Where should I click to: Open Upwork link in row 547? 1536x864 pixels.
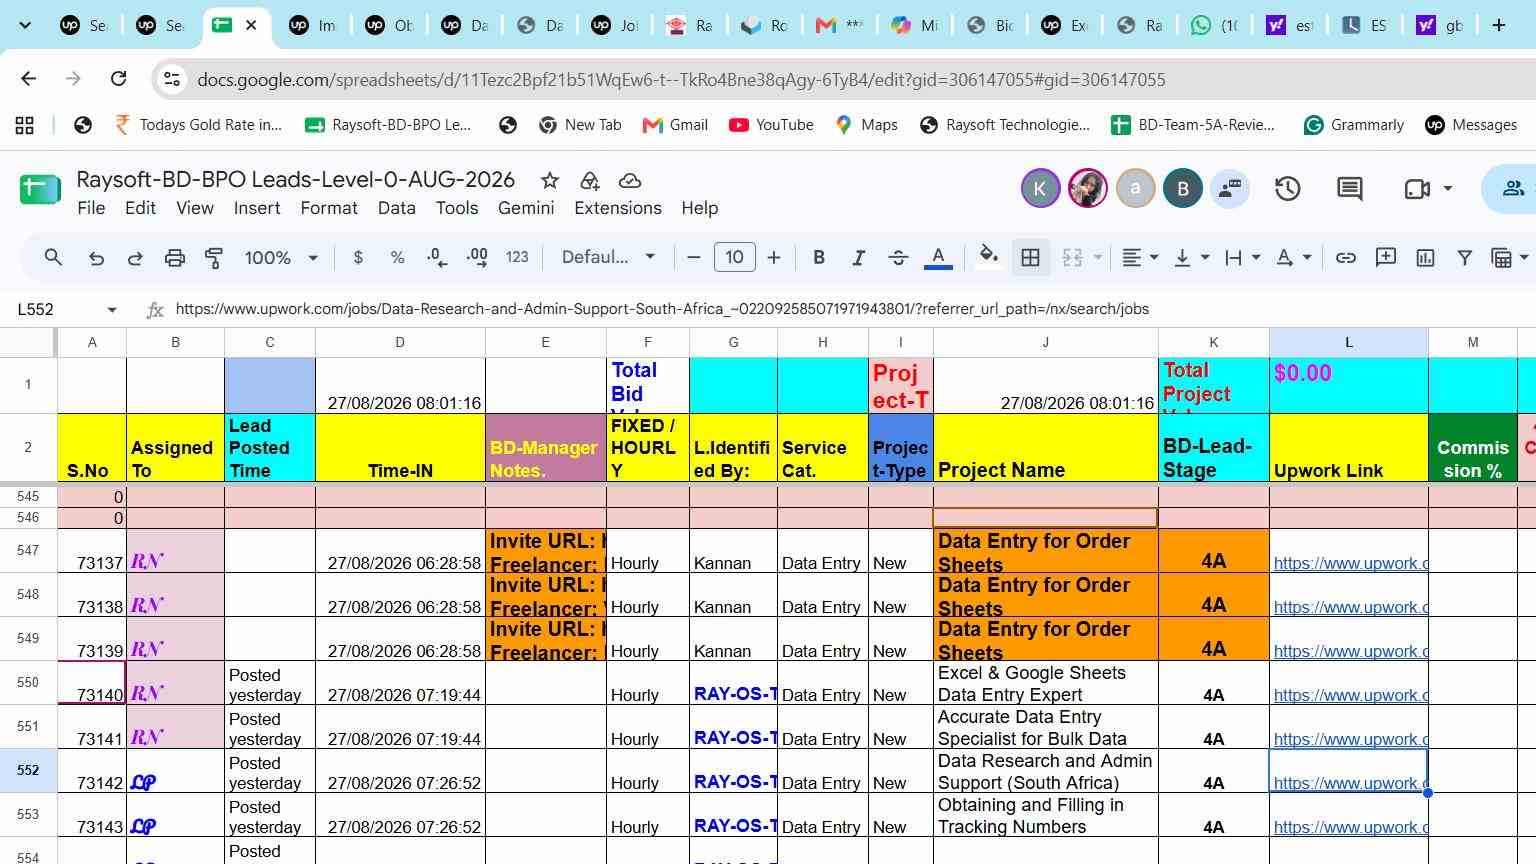tap(1350, 563)
